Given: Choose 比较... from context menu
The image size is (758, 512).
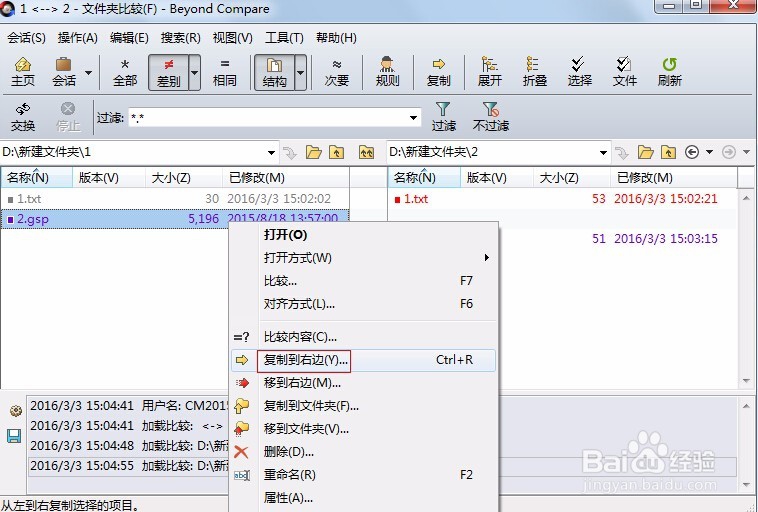Looking at the screenshot, I should click(364, 281).
